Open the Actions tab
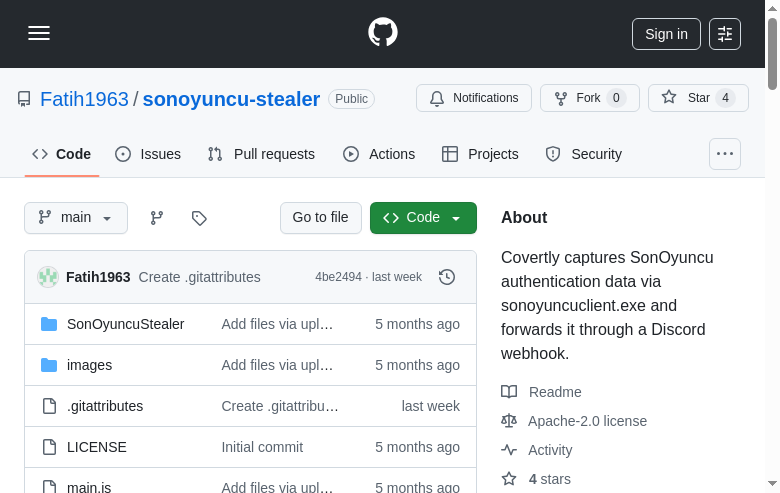The height and width of the screenshot is (493, 780). click(379, 154)
